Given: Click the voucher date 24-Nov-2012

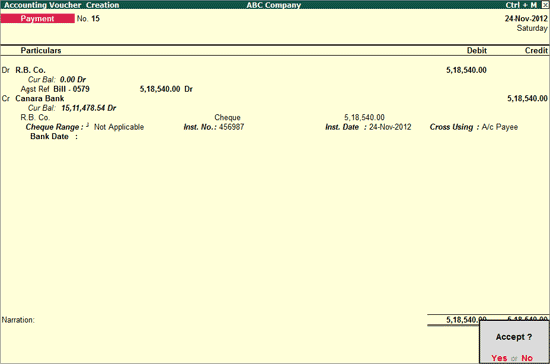Looking at the screenshot, I should coord(526,19).
